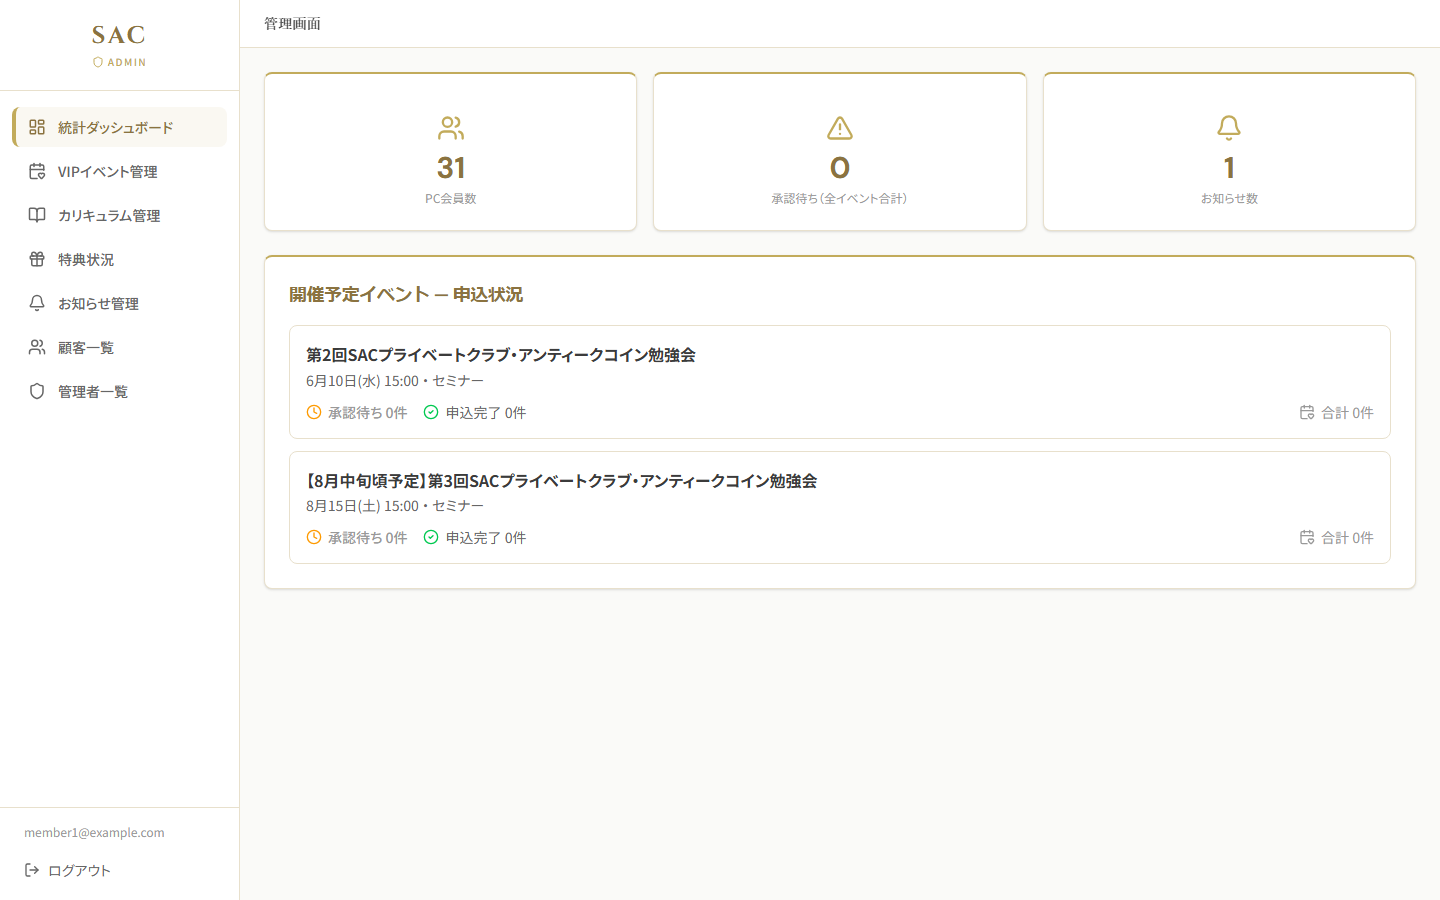The image size is (1440, 900).
Task: Click the お知らせ数 card showing 1
Action: pyautogui.click(x=1229, y=152)
